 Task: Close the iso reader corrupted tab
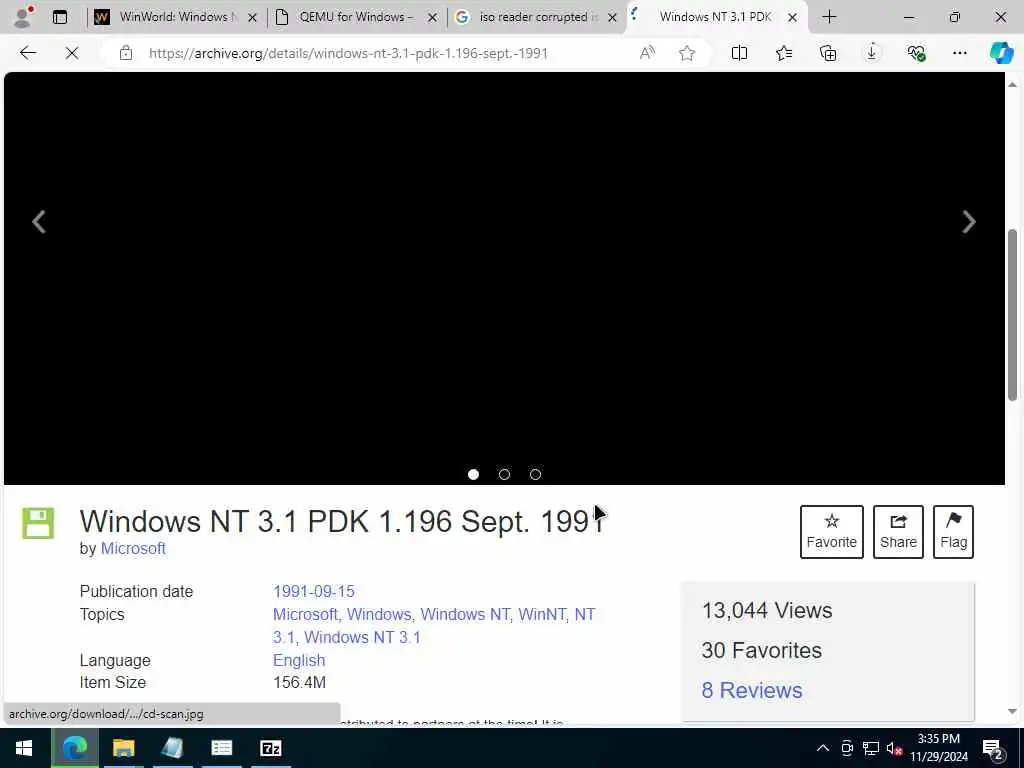pyautogui.click(x=613, y=18)
